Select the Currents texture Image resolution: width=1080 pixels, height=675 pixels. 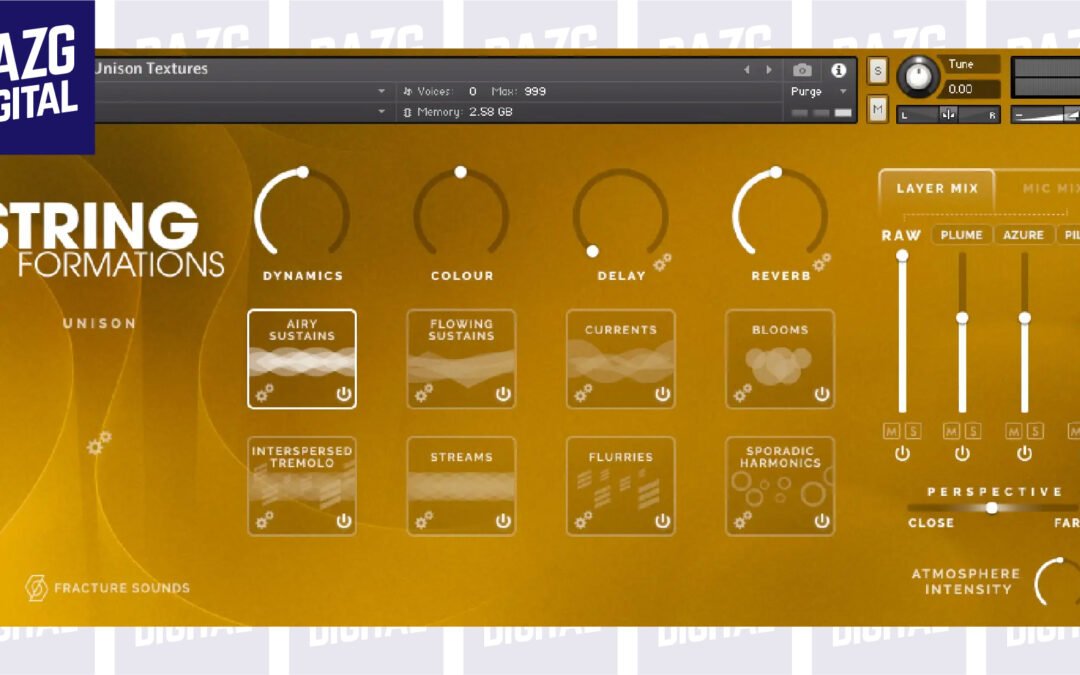tap(621, 359)
